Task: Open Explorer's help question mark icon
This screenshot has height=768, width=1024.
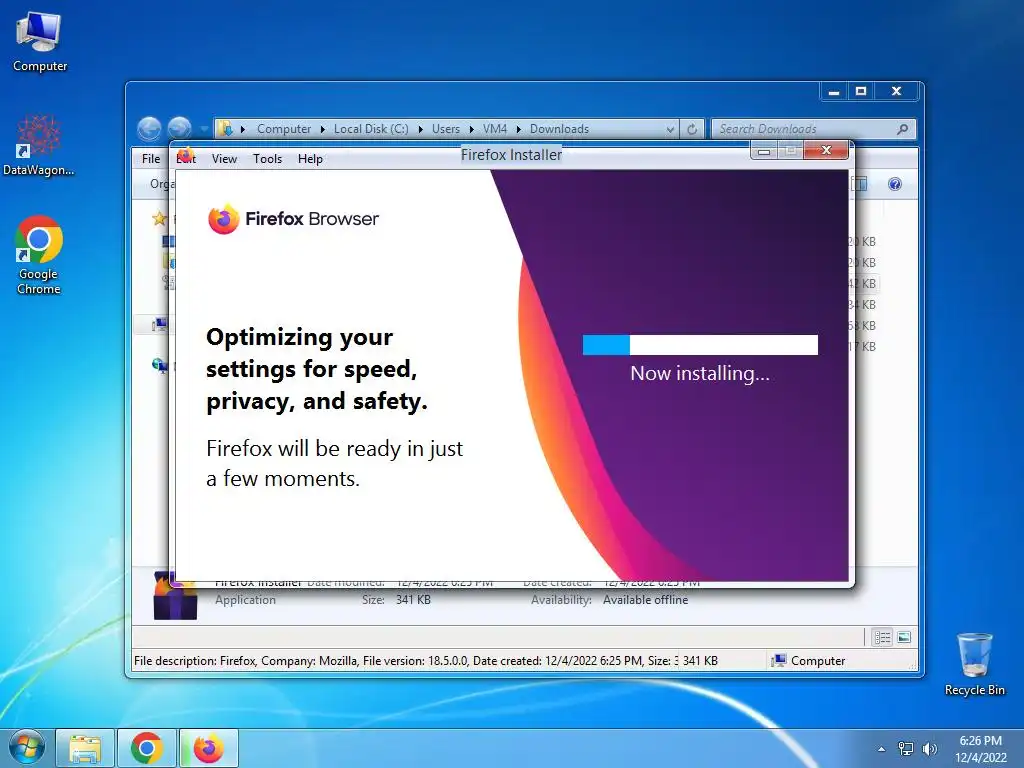Action: pos(895,184)
